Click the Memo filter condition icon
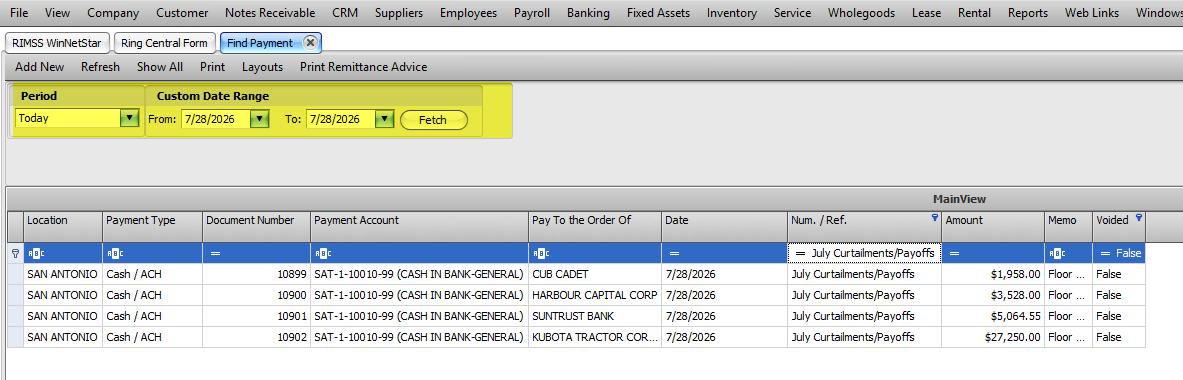Viewport: 1183px width, 380px height. 1056,254
